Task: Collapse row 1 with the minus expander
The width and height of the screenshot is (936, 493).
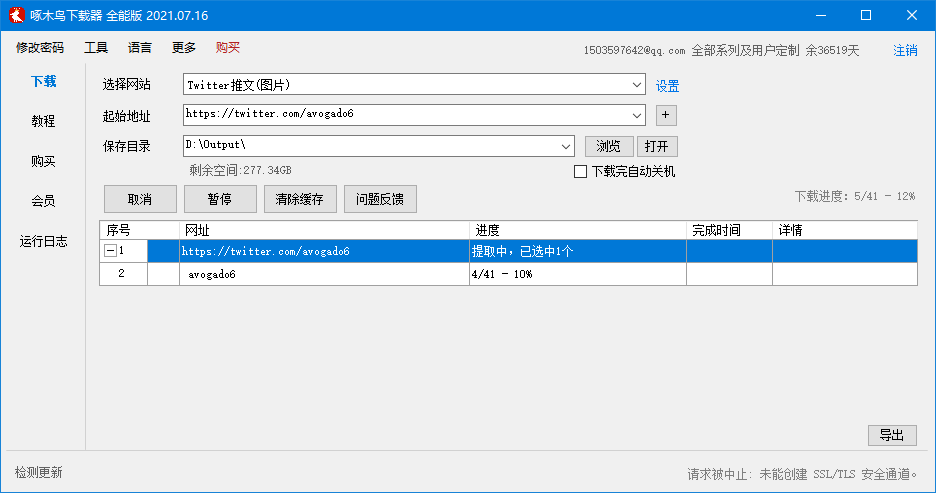Action: (110, 251)
